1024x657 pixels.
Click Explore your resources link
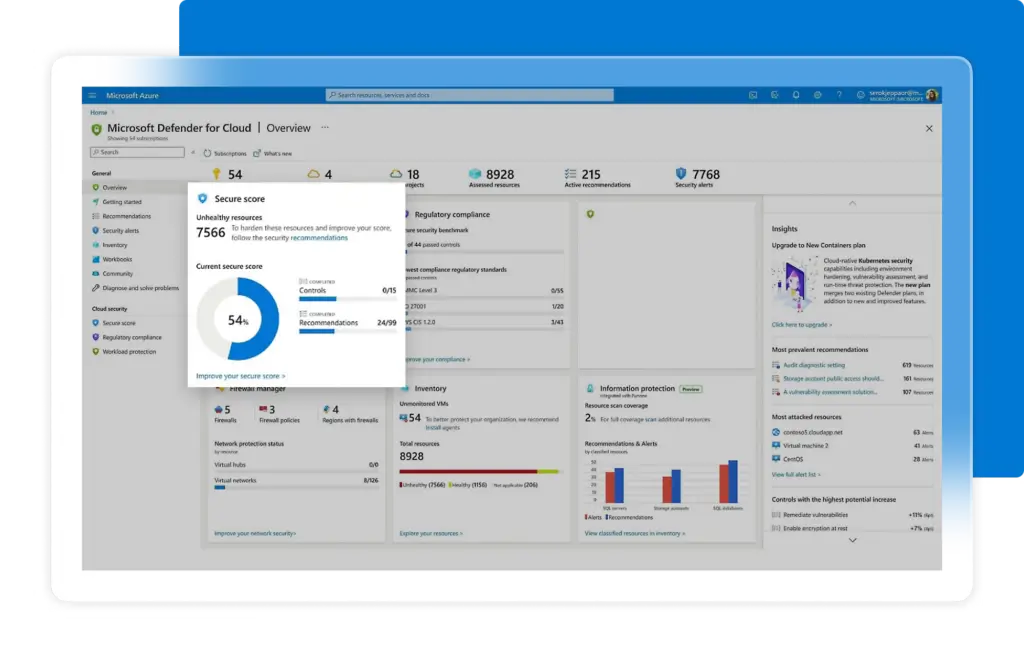pyautogui.click(x=431, y=534)
